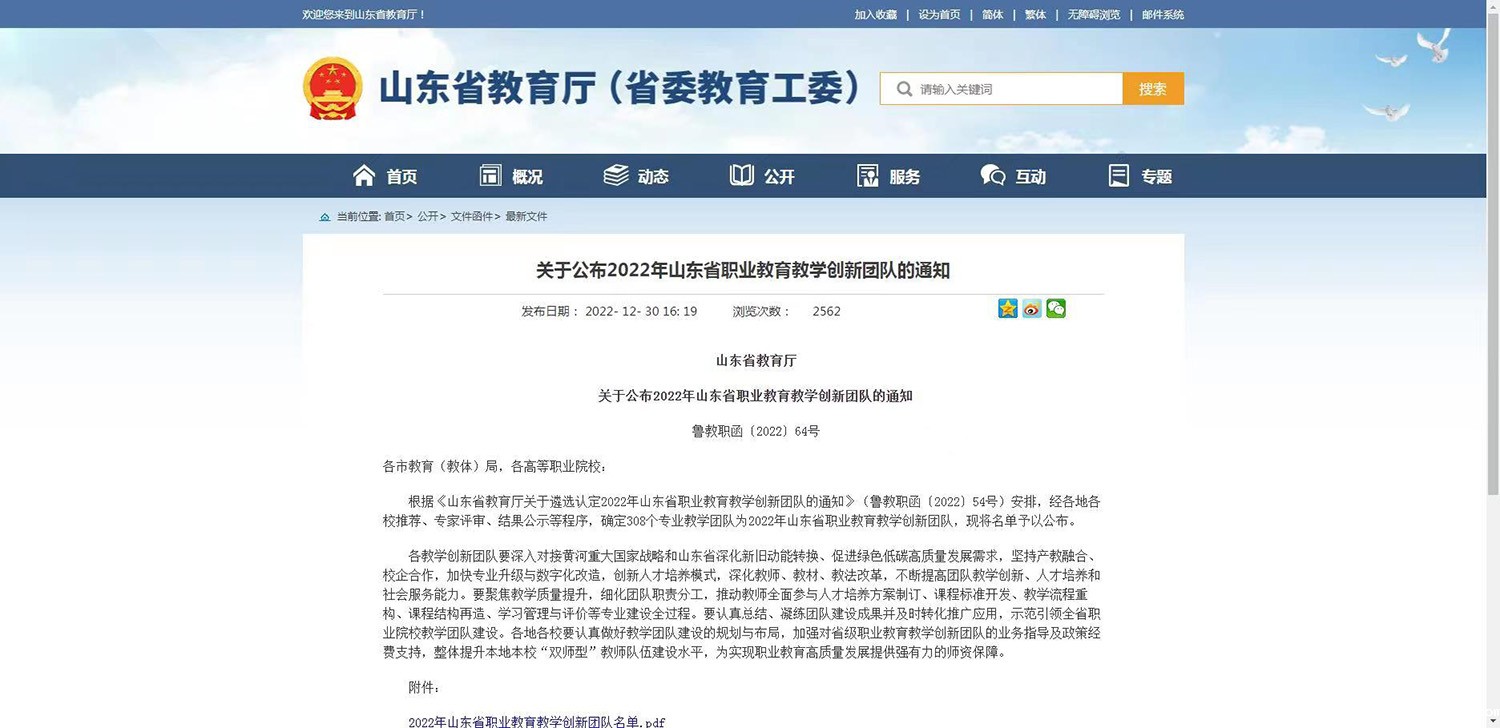Screen dimensions: 1500x728
Task: Click the home icon beside 首页
Action: tap(364, 176)
